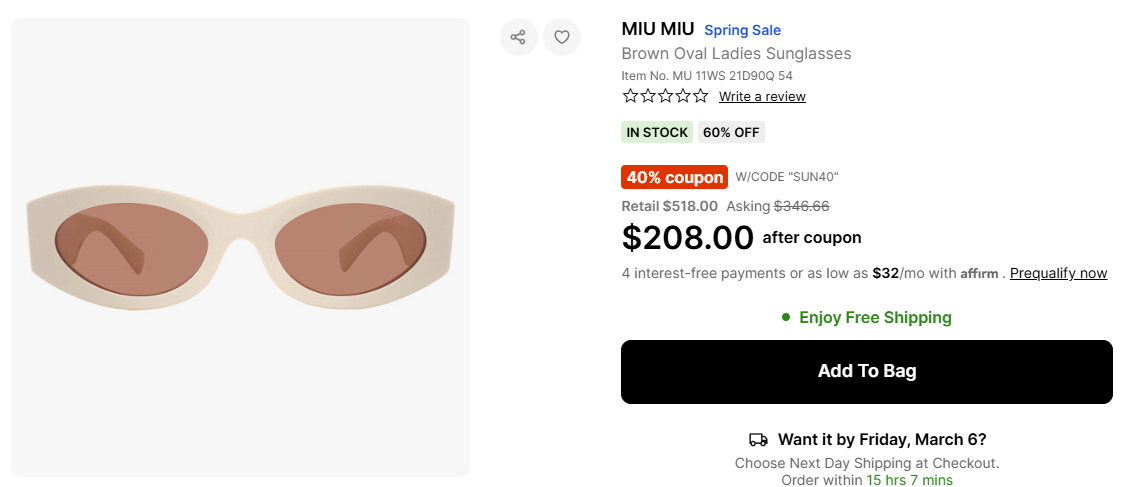
Task: Open the Spring Sale link
Action: click(742, 30)
